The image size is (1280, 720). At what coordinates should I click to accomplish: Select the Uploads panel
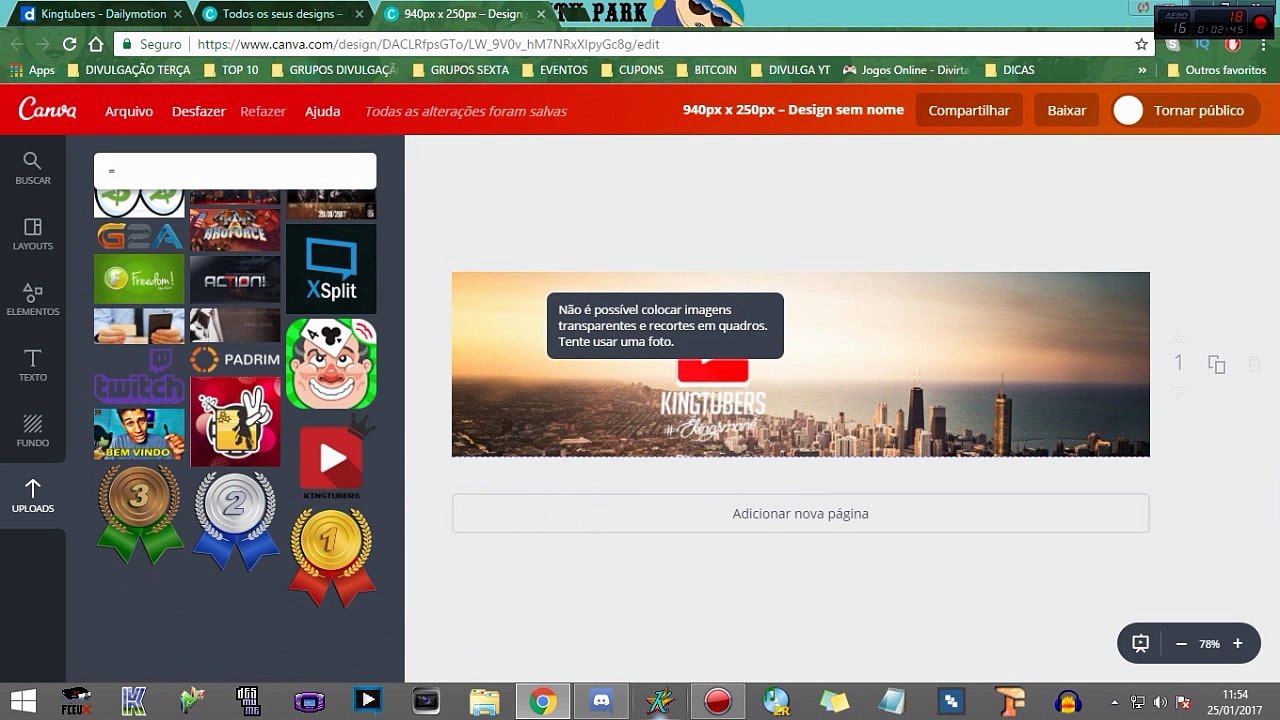(x=32, y=496)
